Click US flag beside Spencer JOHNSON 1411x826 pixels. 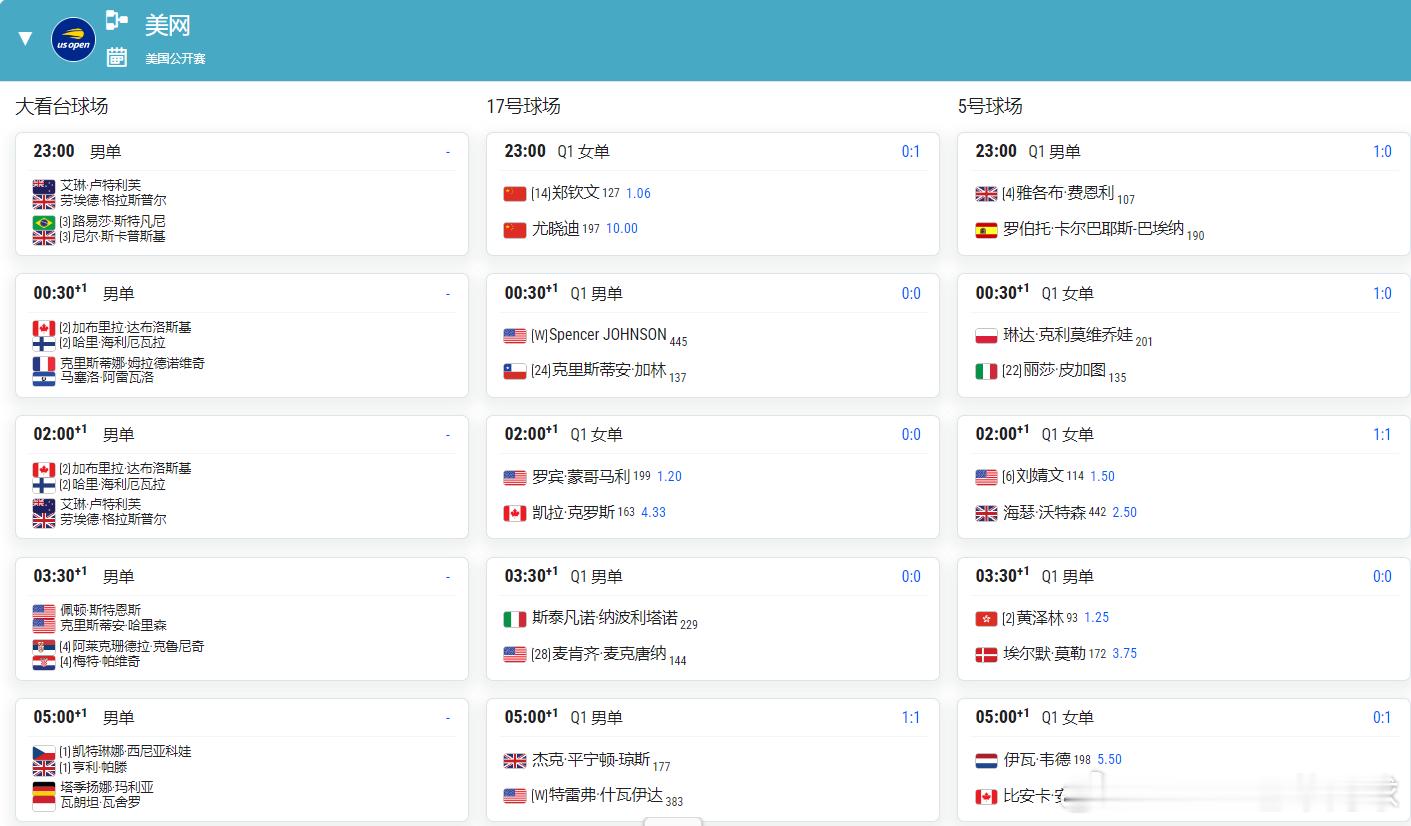[x=515, y=336]
